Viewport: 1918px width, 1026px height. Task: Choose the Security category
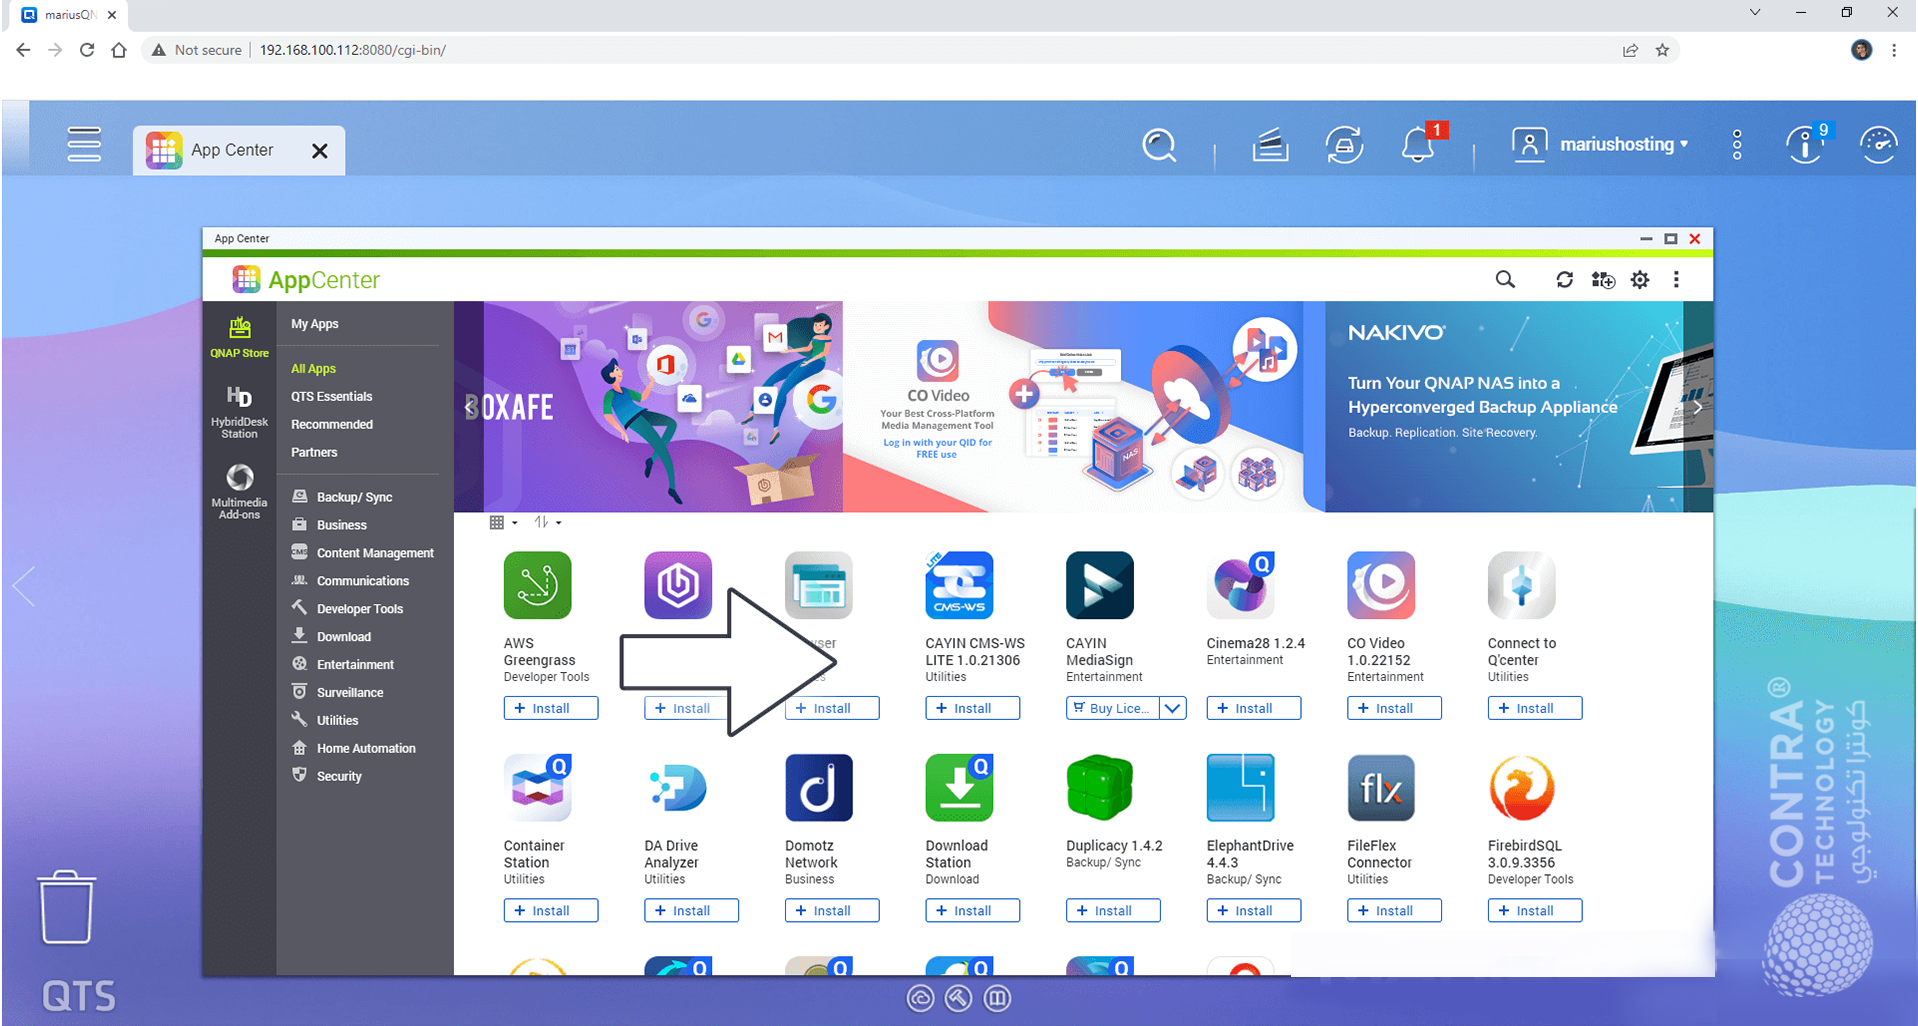tap(339, 776)
